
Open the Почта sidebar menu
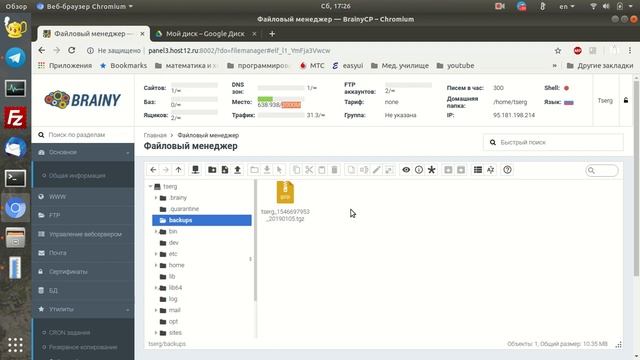coord(83,253)
